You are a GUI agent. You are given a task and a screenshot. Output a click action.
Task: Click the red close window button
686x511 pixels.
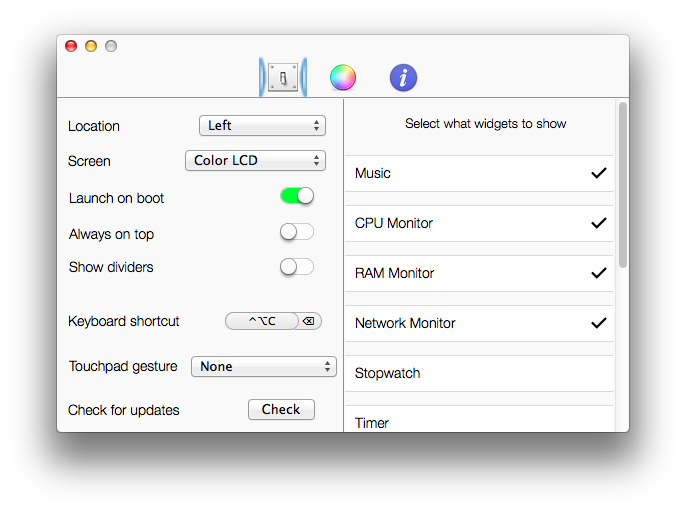click(71, 46)
